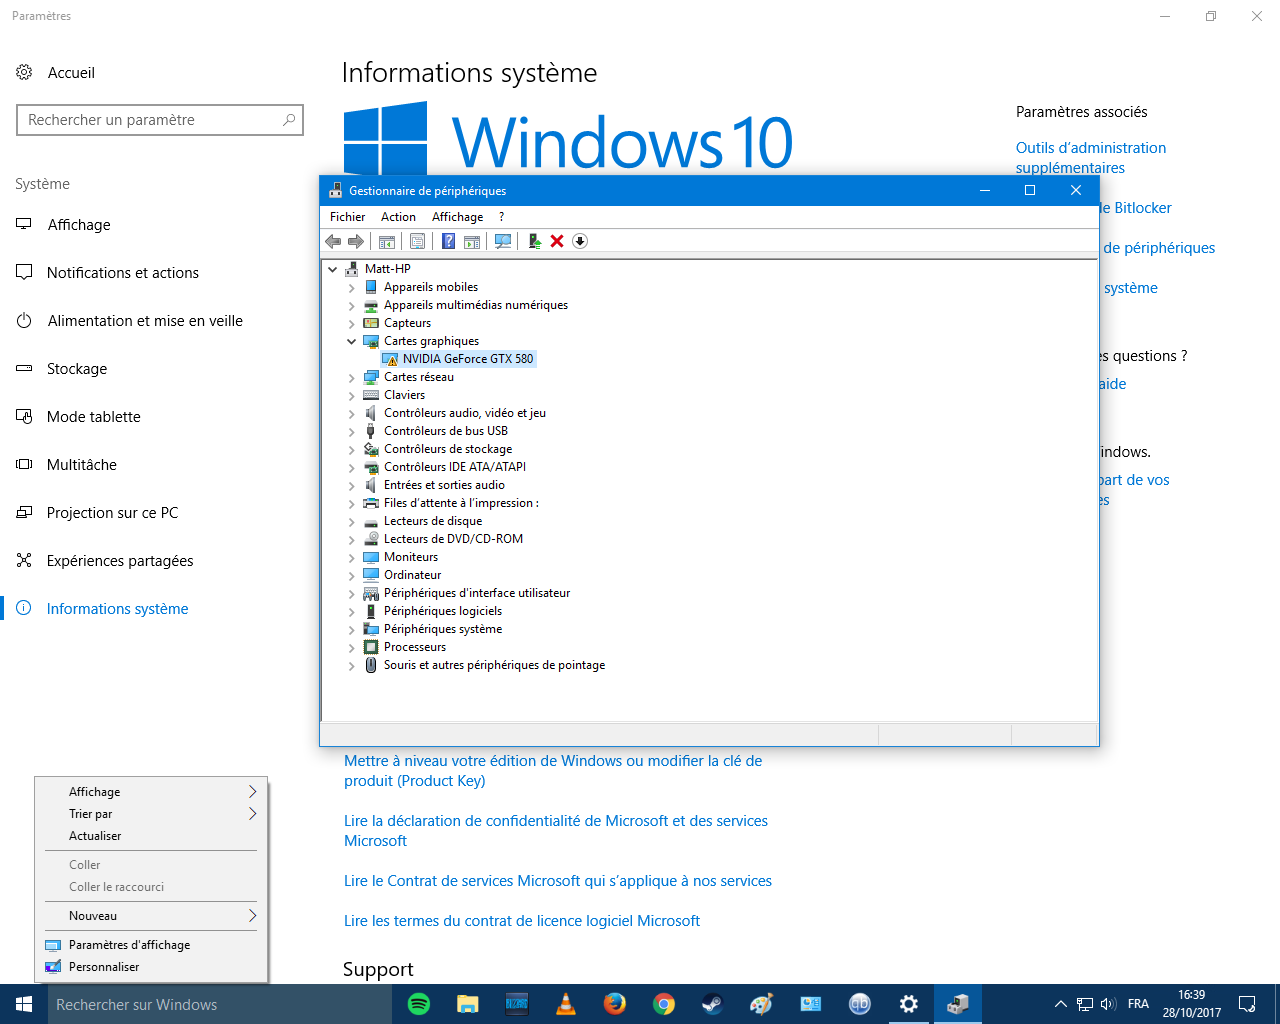Click the Settings gear taskbar icon
The image size is (1280, 1024).
tap(908, 1004)
